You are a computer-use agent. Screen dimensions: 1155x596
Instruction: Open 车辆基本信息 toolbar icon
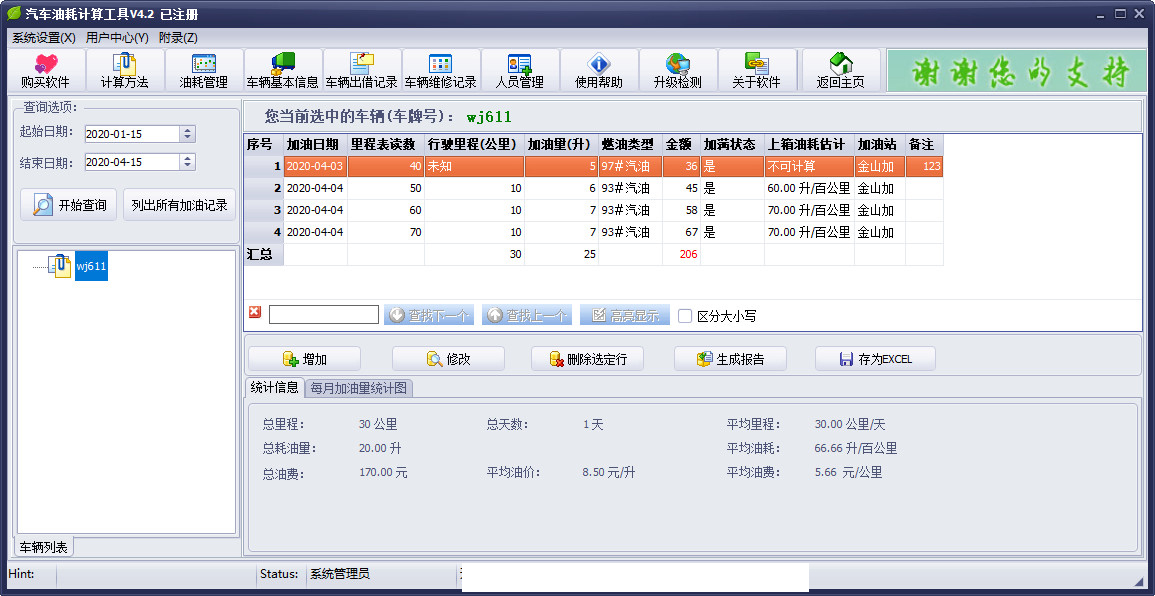coord(283,70)
